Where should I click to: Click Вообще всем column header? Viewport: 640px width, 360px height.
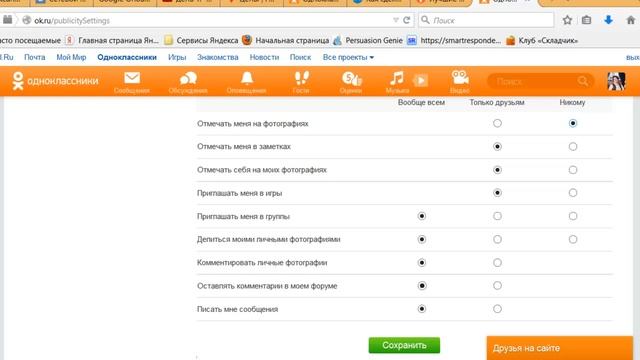tap(421, 102)
